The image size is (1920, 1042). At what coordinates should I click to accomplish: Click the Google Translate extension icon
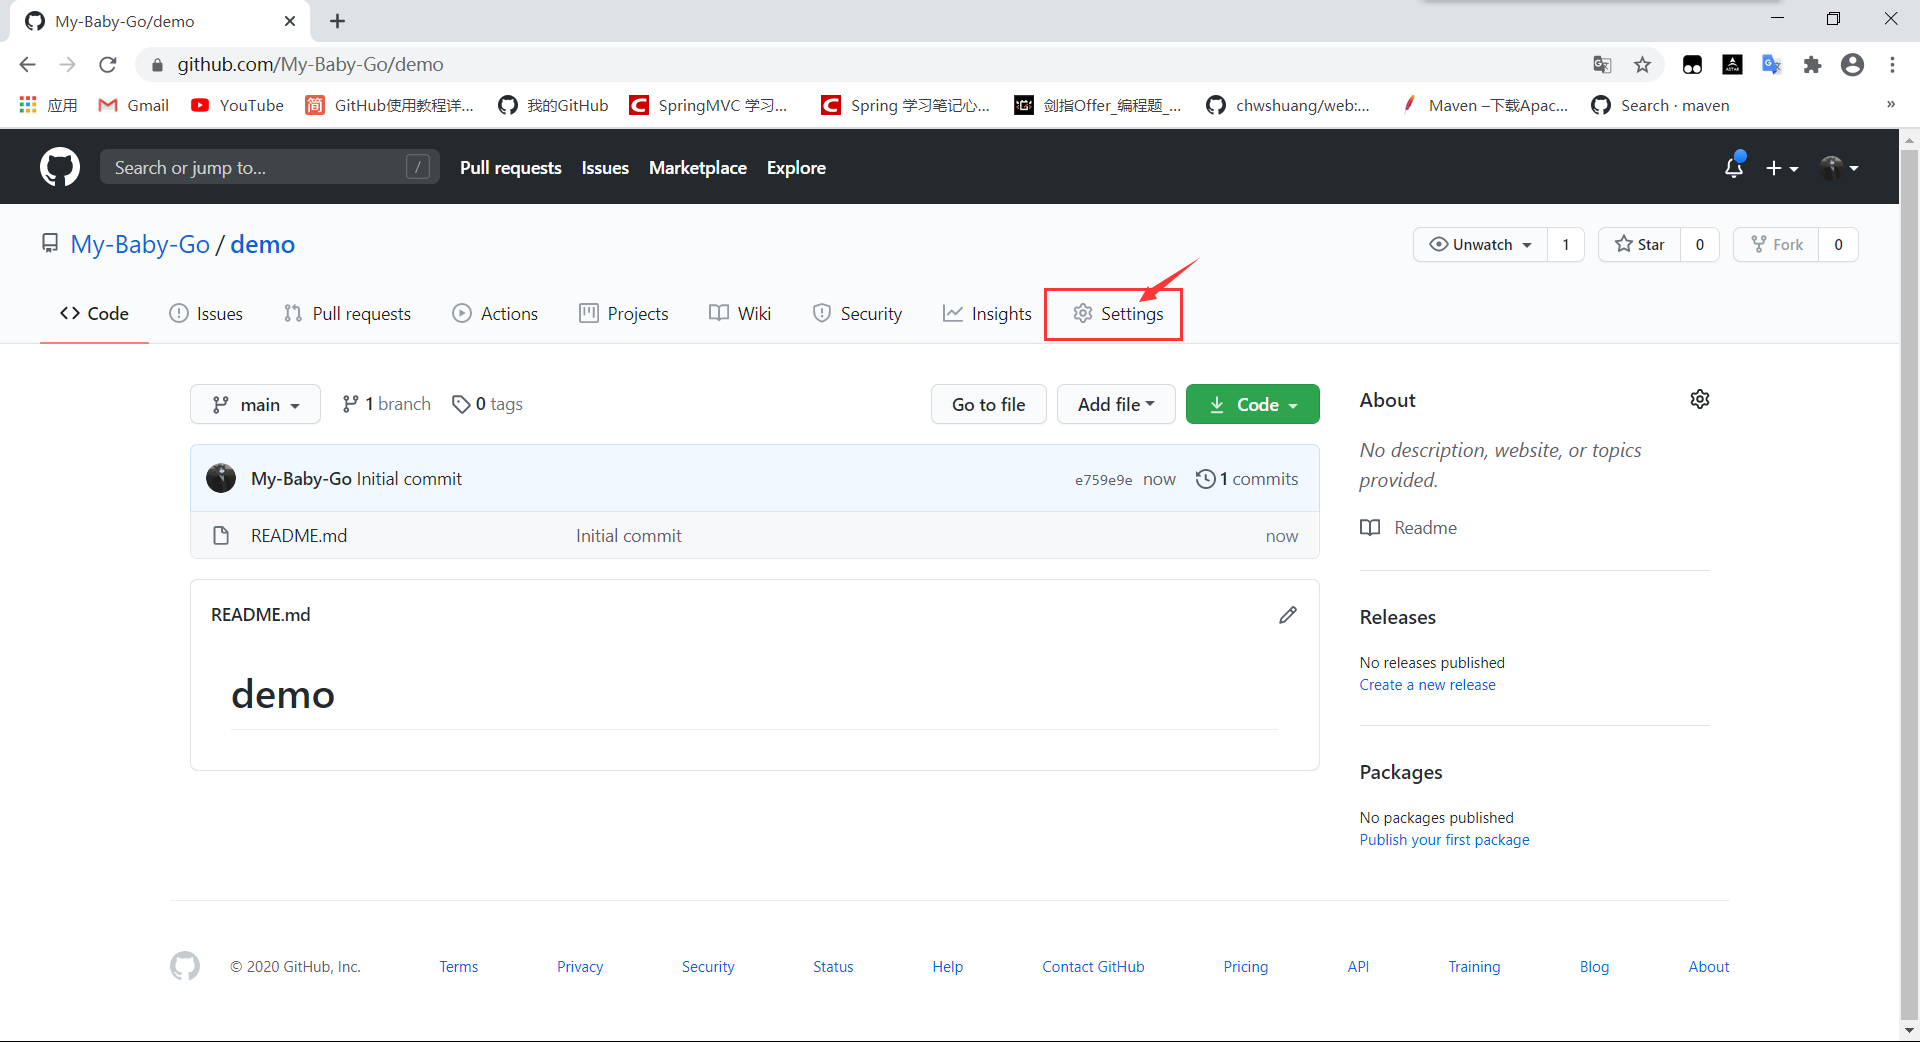coord(1772,65)
